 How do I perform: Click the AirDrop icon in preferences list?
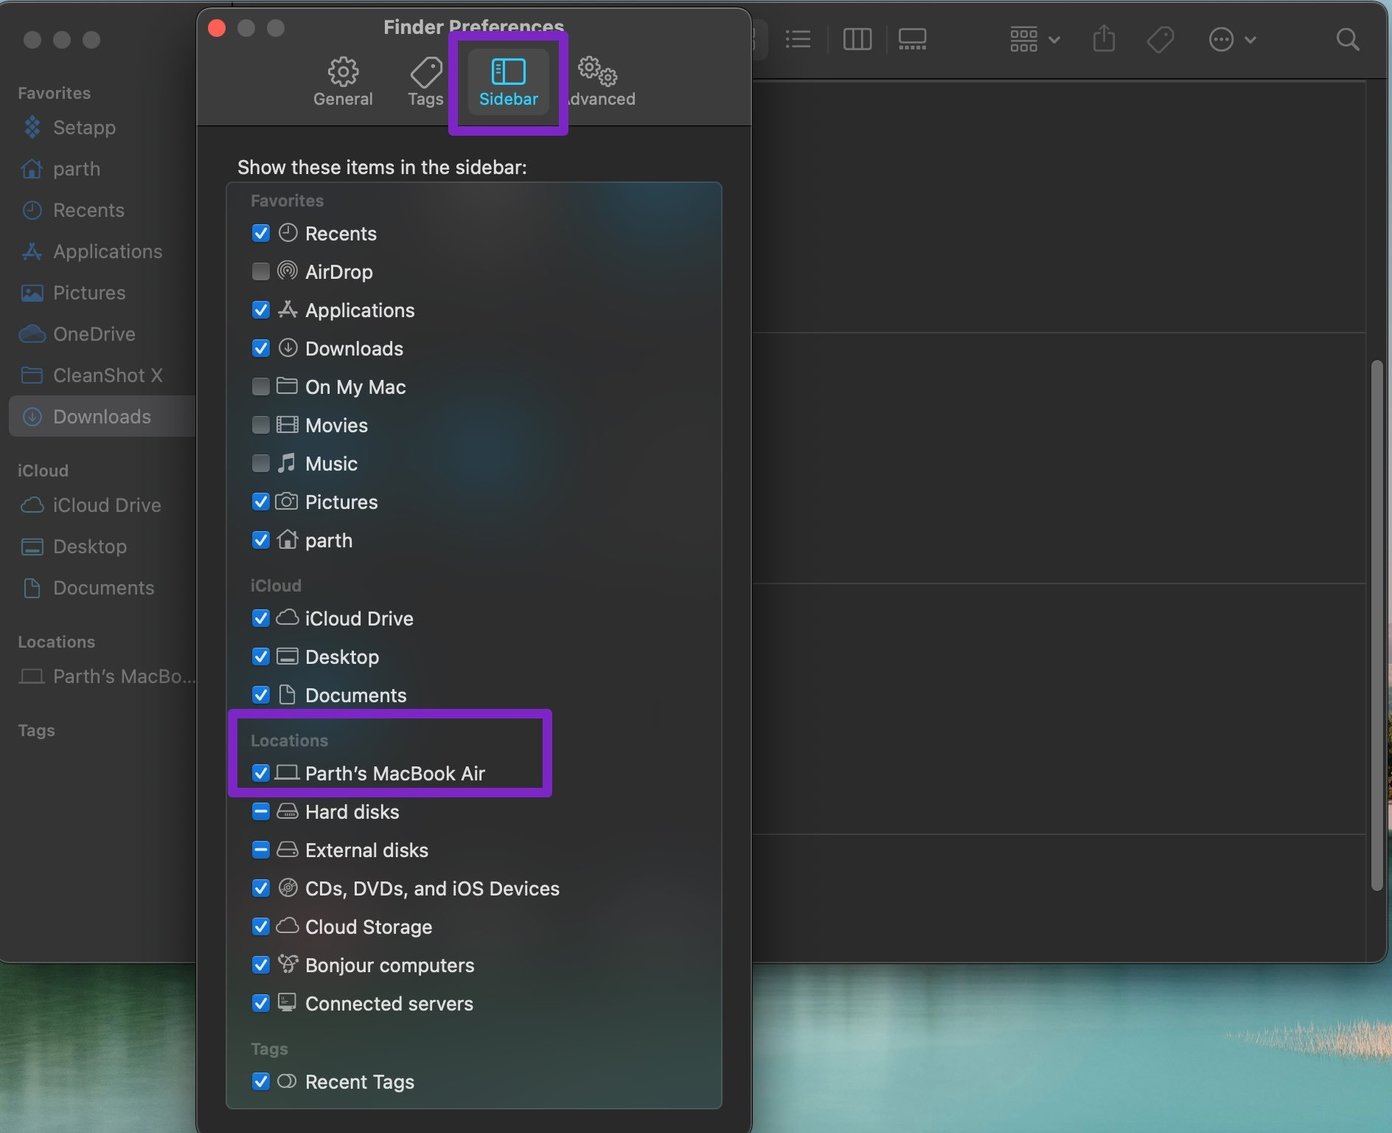pyautogui.click(x=288, y=271)
